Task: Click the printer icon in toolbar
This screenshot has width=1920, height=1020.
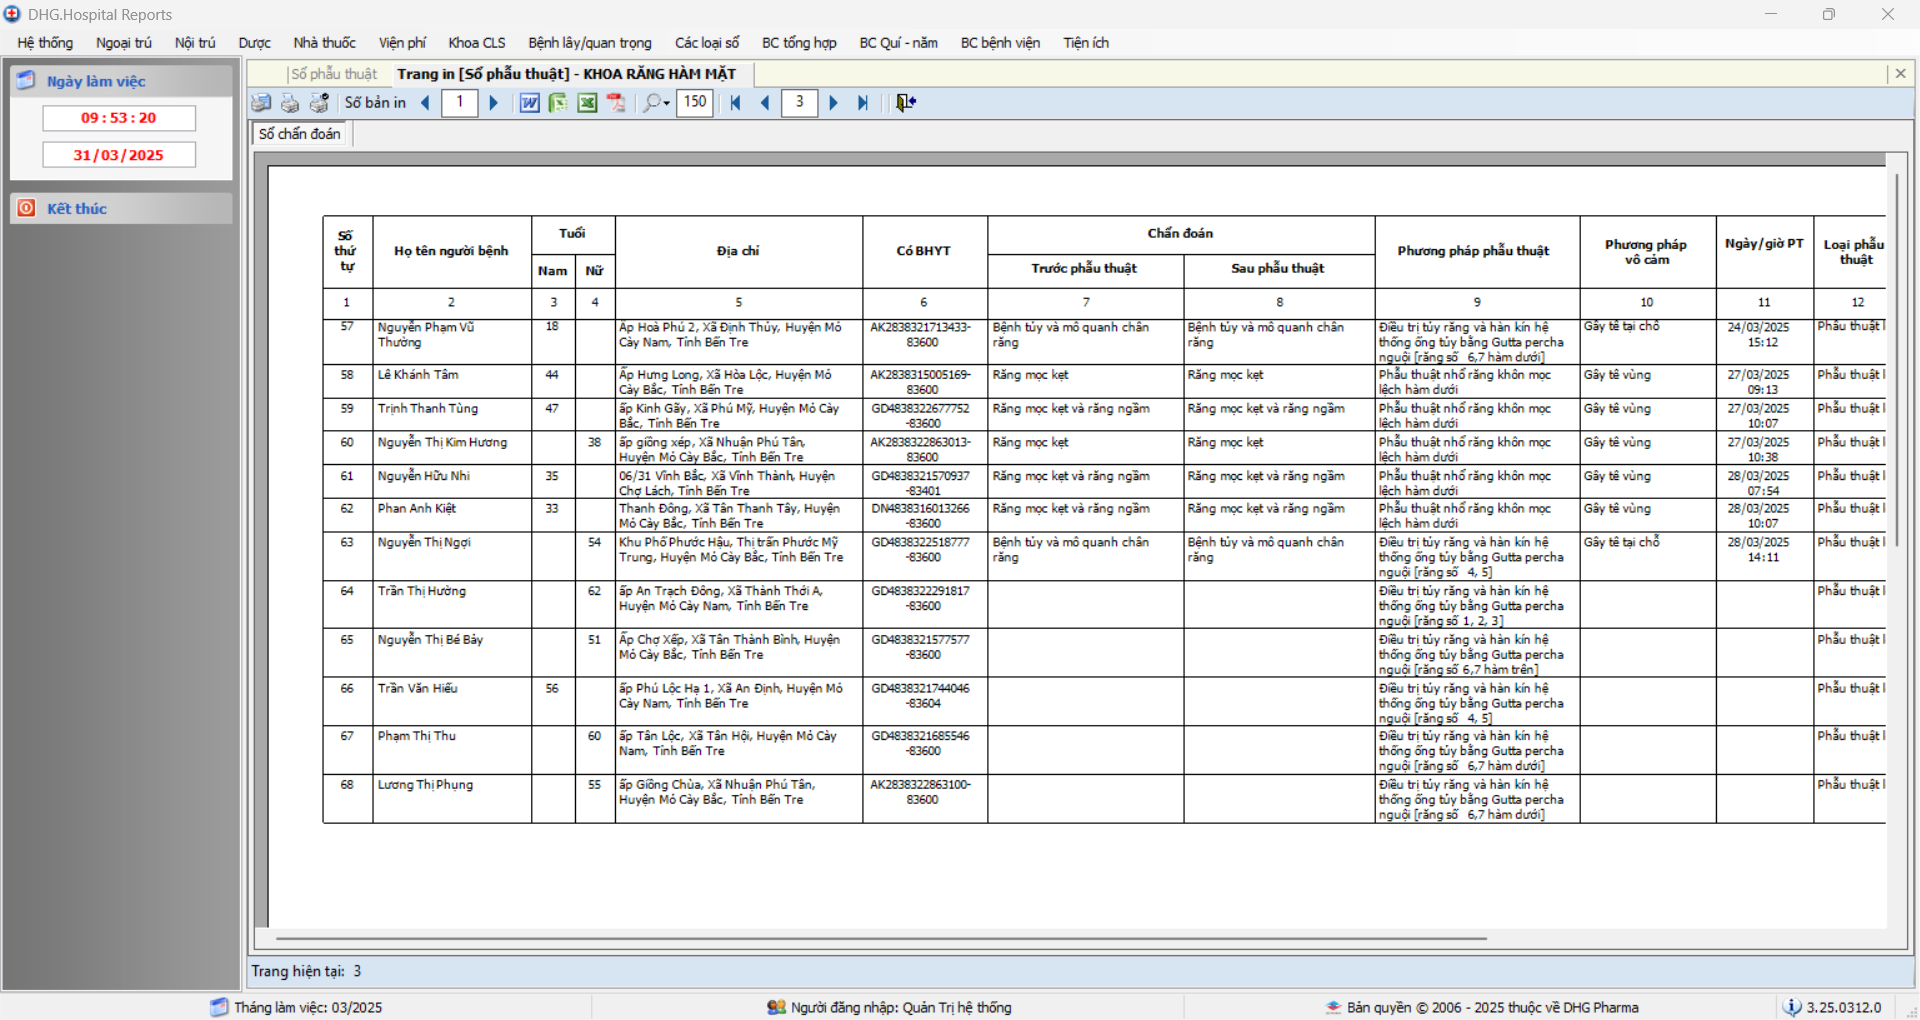Action: click(290, 103)
